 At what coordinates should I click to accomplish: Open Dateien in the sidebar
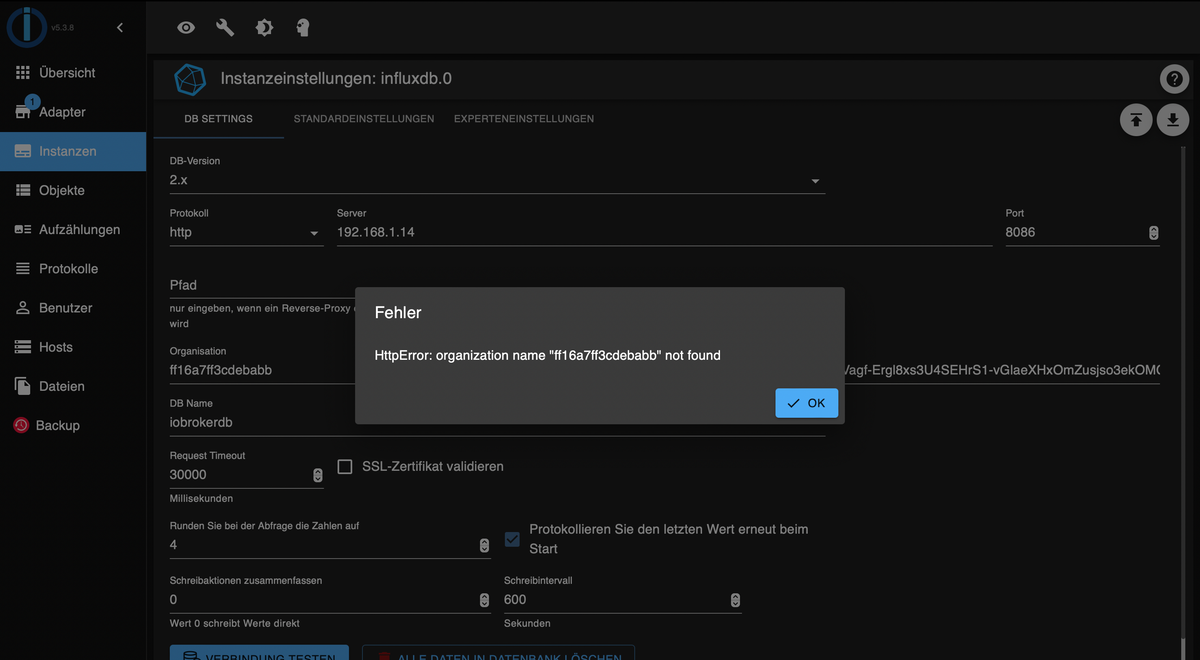point(73,386)
